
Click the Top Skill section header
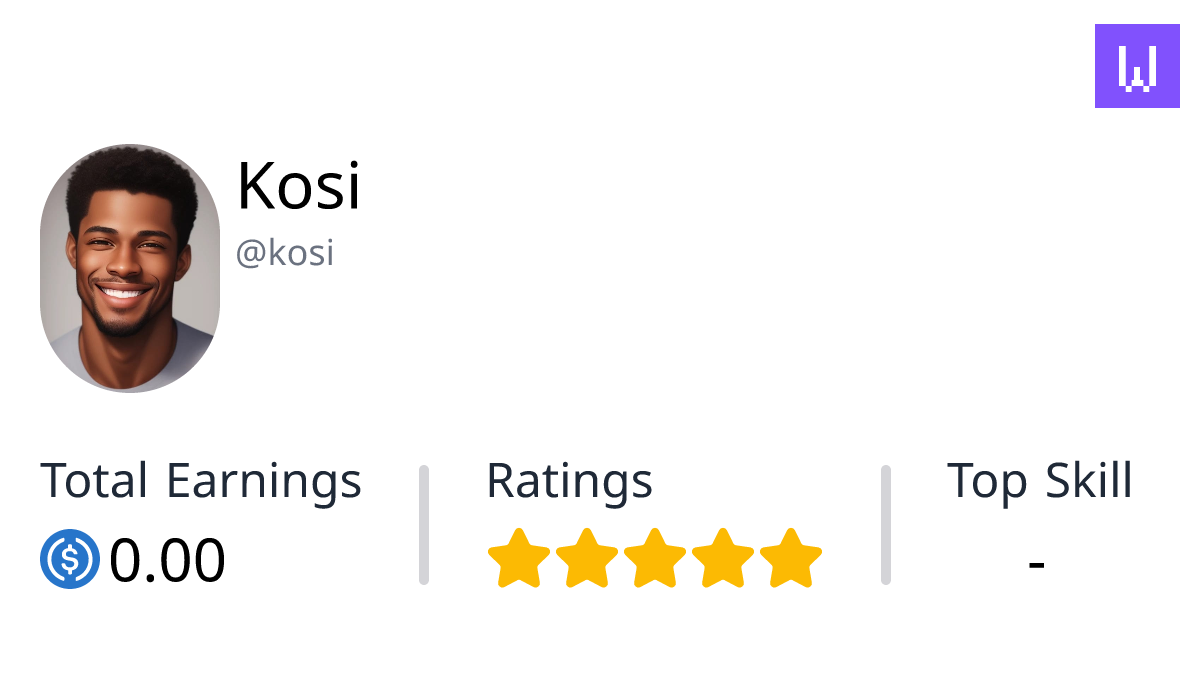[1041, 481]
